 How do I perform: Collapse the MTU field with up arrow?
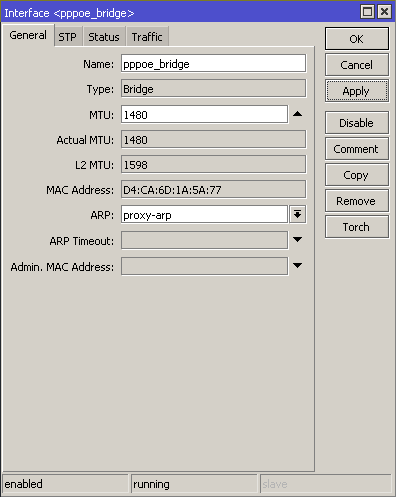point(297,114)
